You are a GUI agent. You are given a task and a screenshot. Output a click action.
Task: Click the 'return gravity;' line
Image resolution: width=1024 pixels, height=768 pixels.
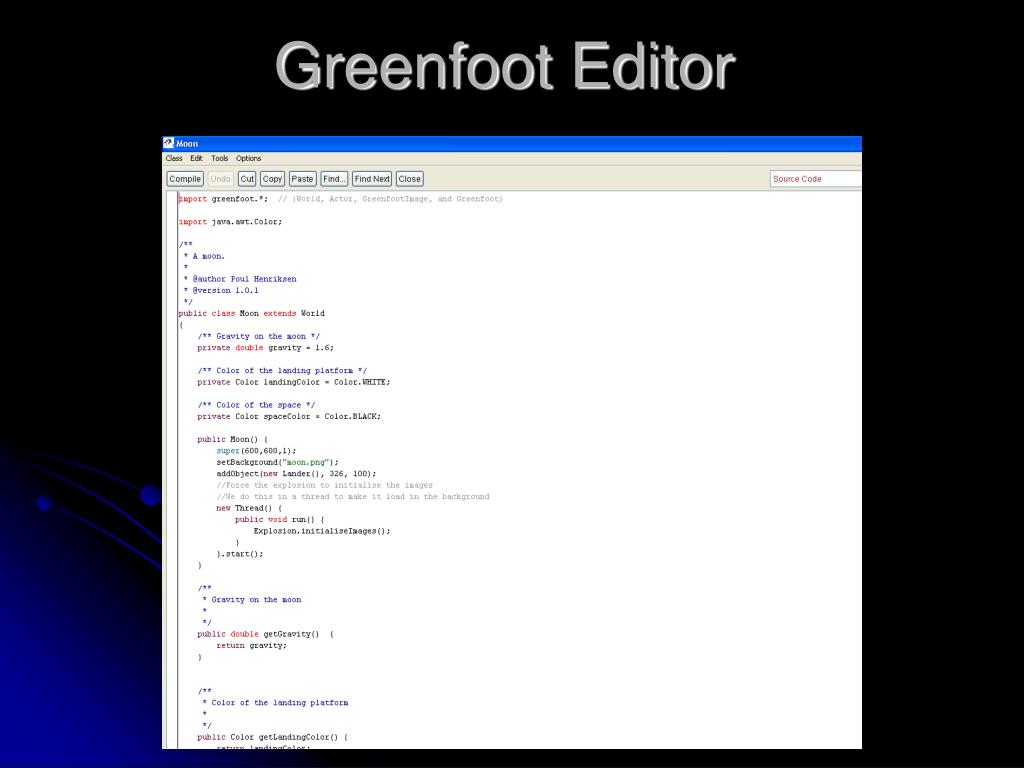251,645
